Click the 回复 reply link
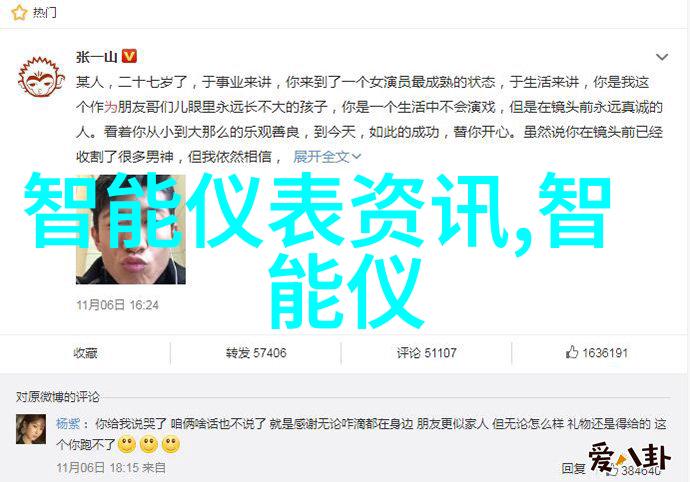 (573, 468)
